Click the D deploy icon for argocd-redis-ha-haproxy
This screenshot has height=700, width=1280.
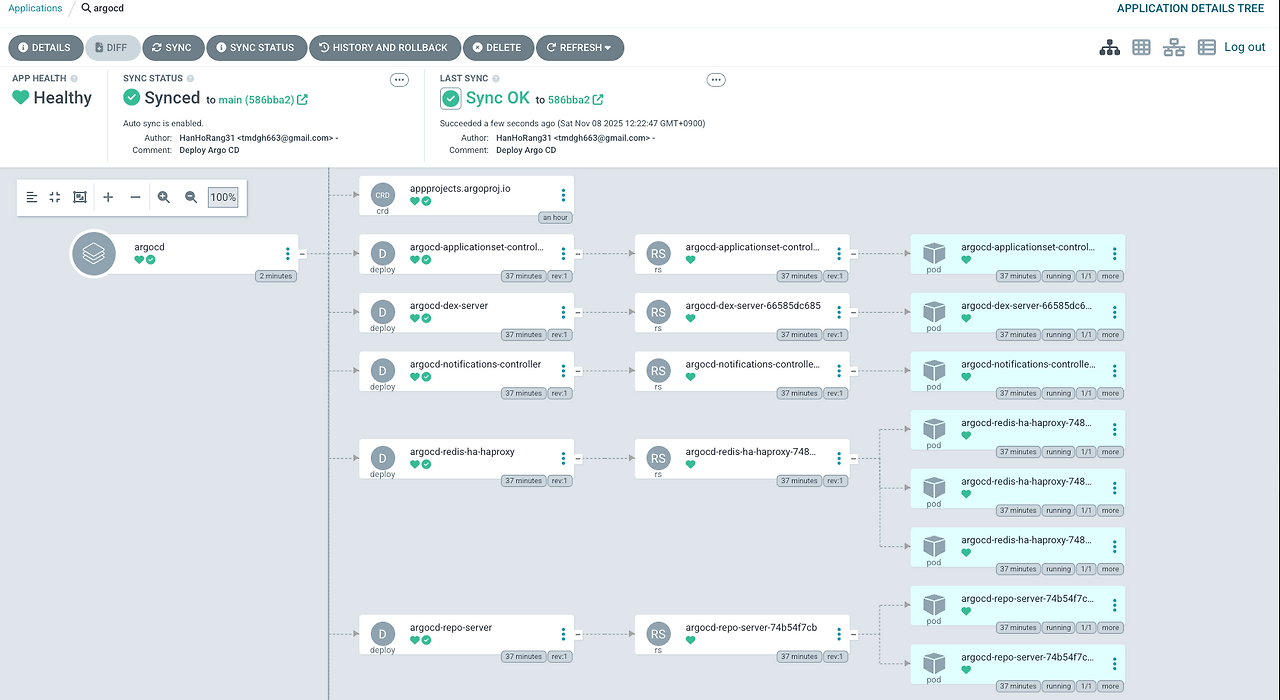tap(382, 458)
